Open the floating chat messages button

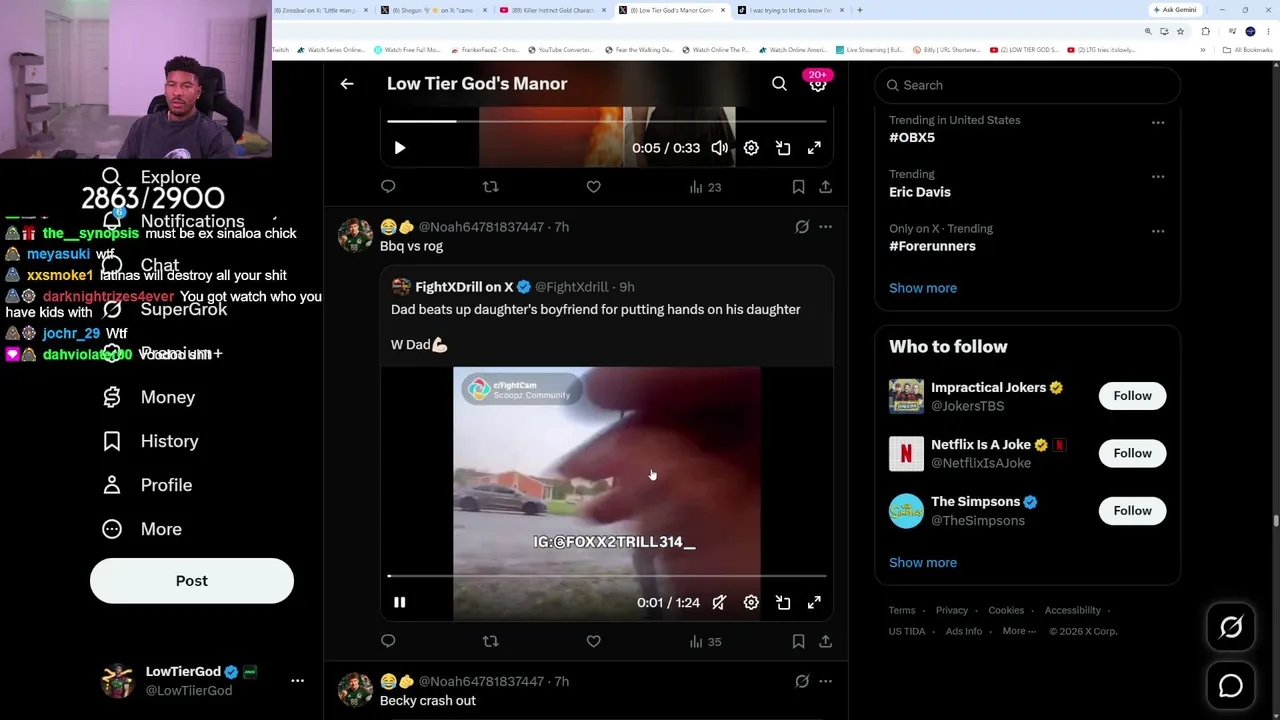tap(1231, 686)
